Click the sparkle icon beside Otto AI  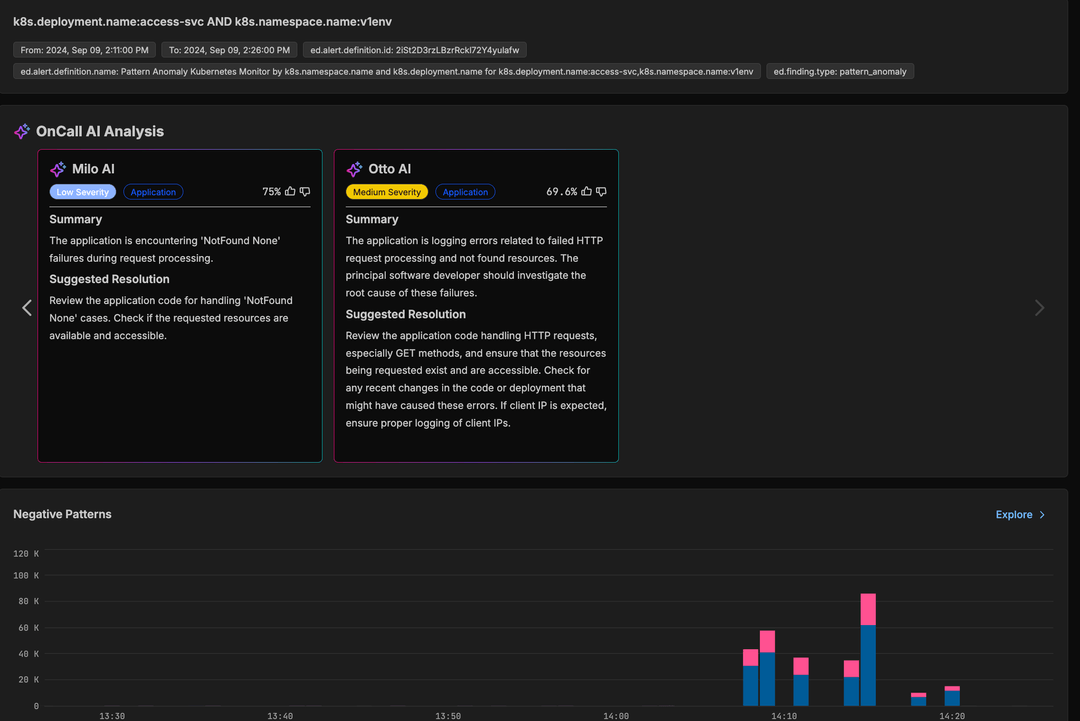[x=354, y=168]
